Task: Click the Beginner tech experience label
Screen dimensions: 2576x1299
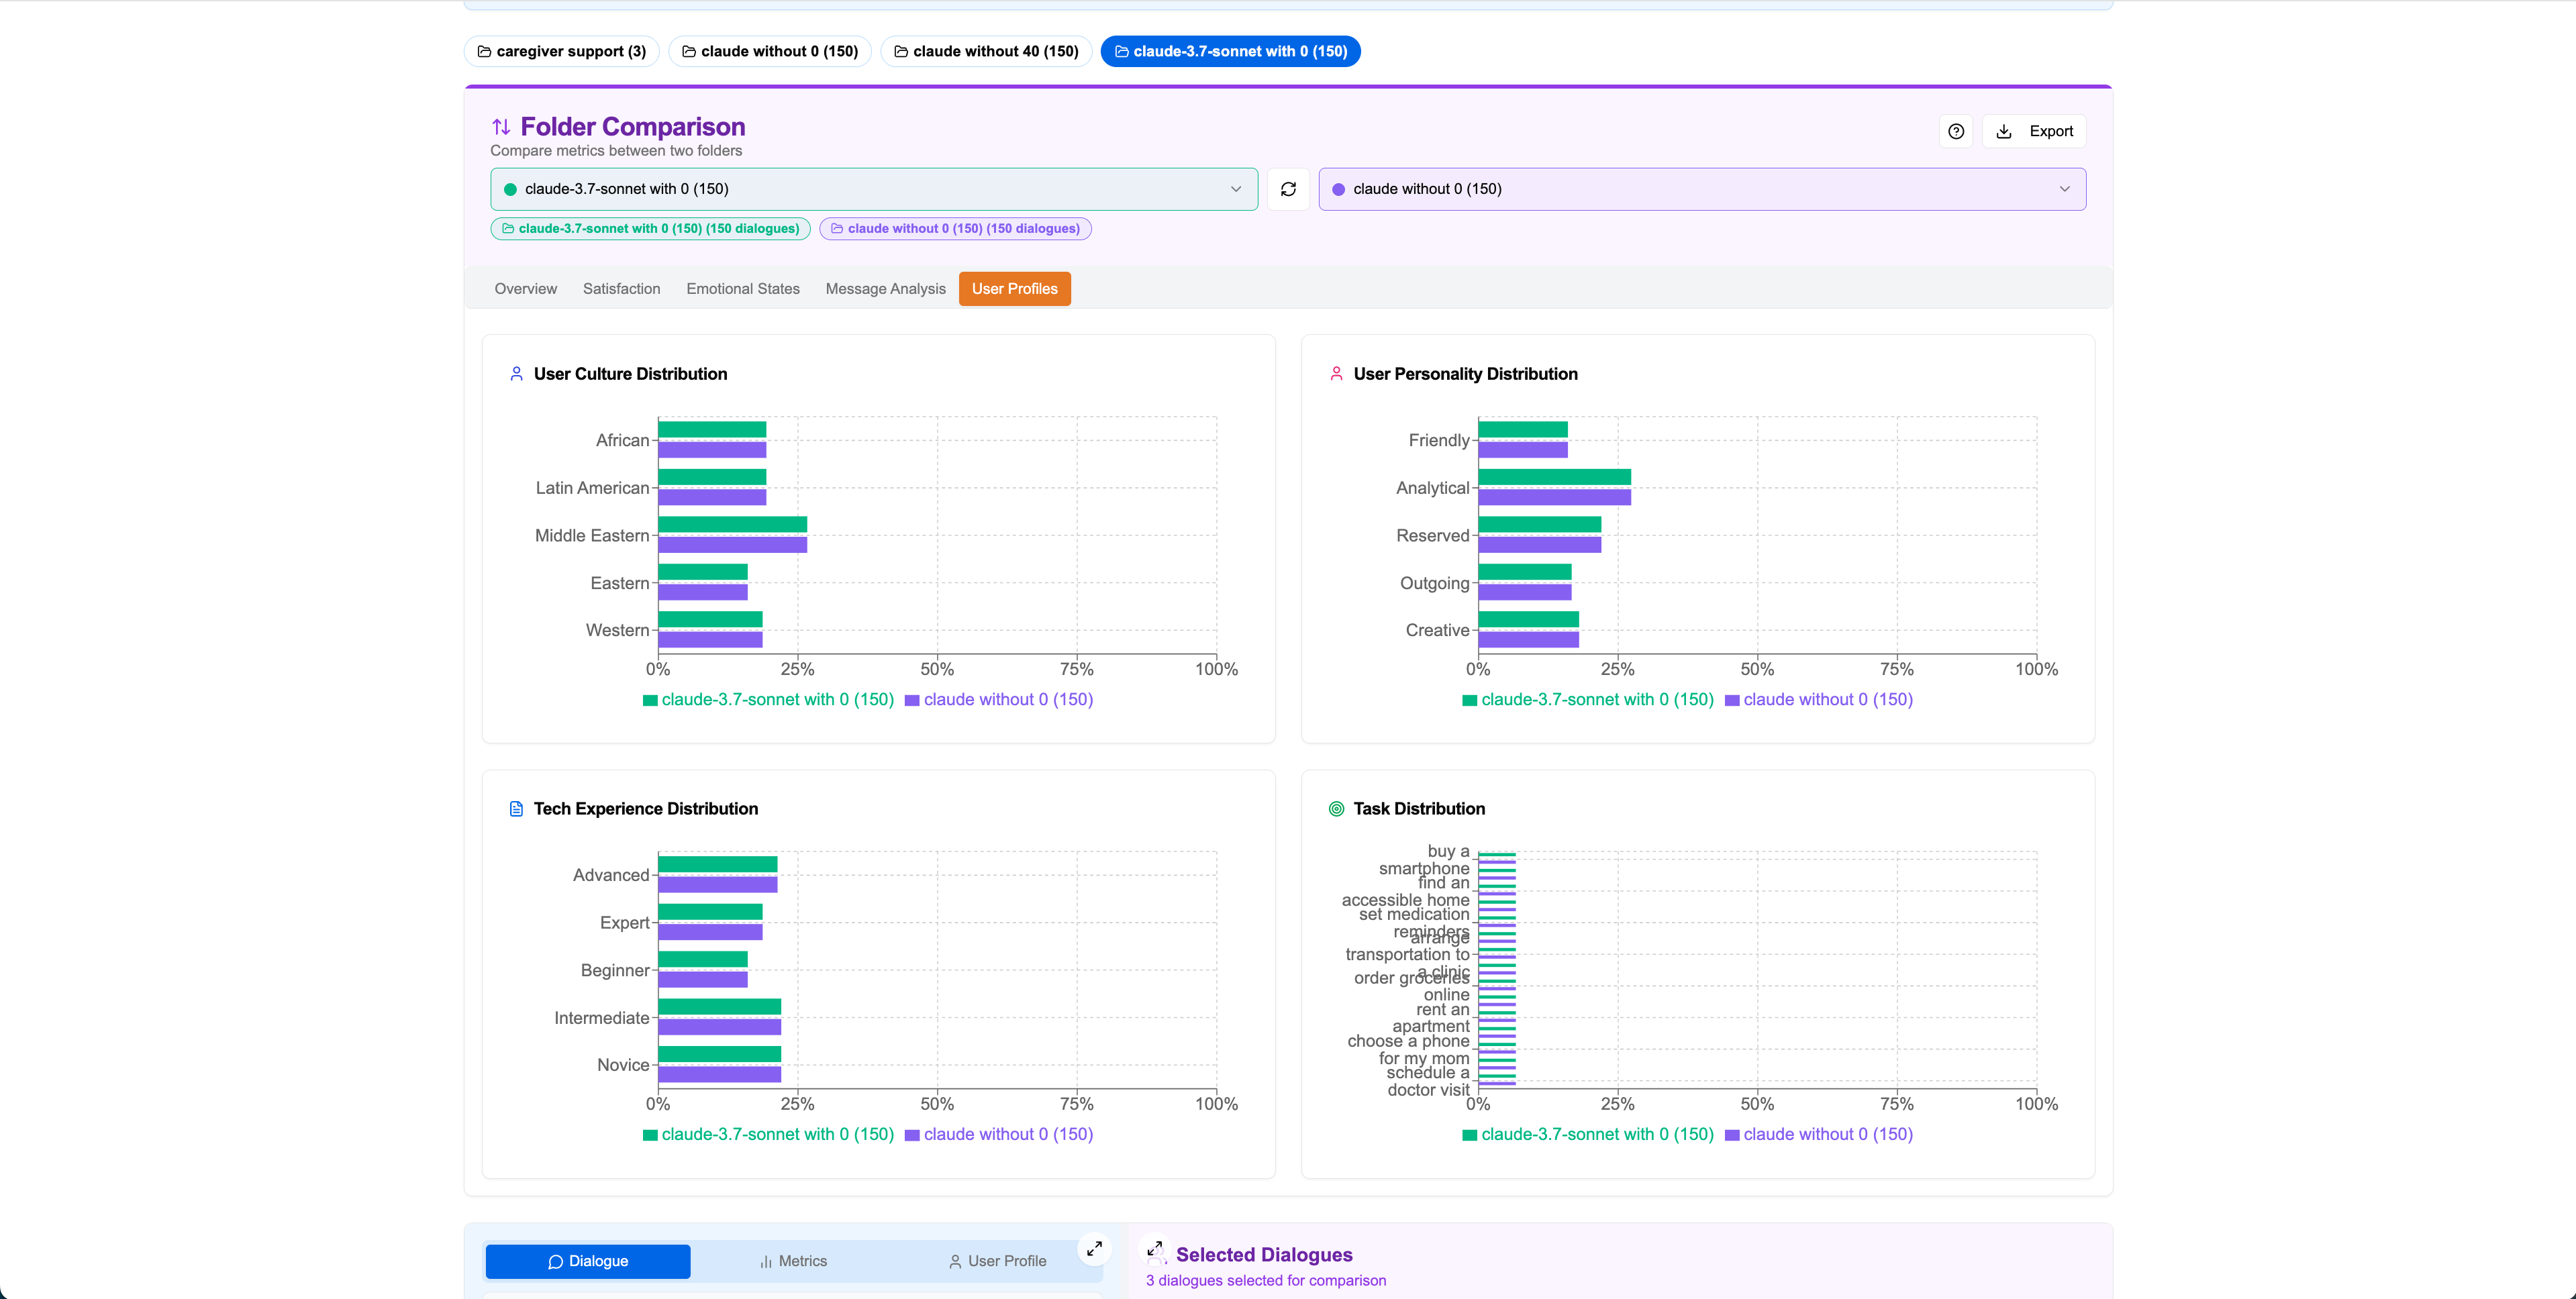Action: [615, 970]
